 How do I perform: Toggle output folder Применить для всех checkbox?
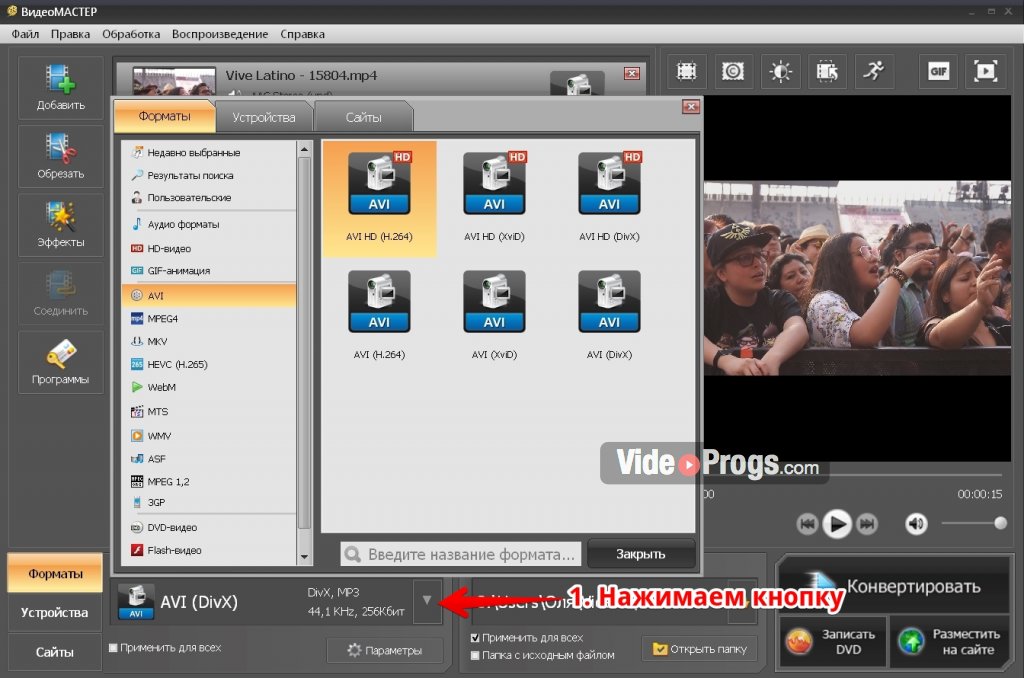(475, 638)
